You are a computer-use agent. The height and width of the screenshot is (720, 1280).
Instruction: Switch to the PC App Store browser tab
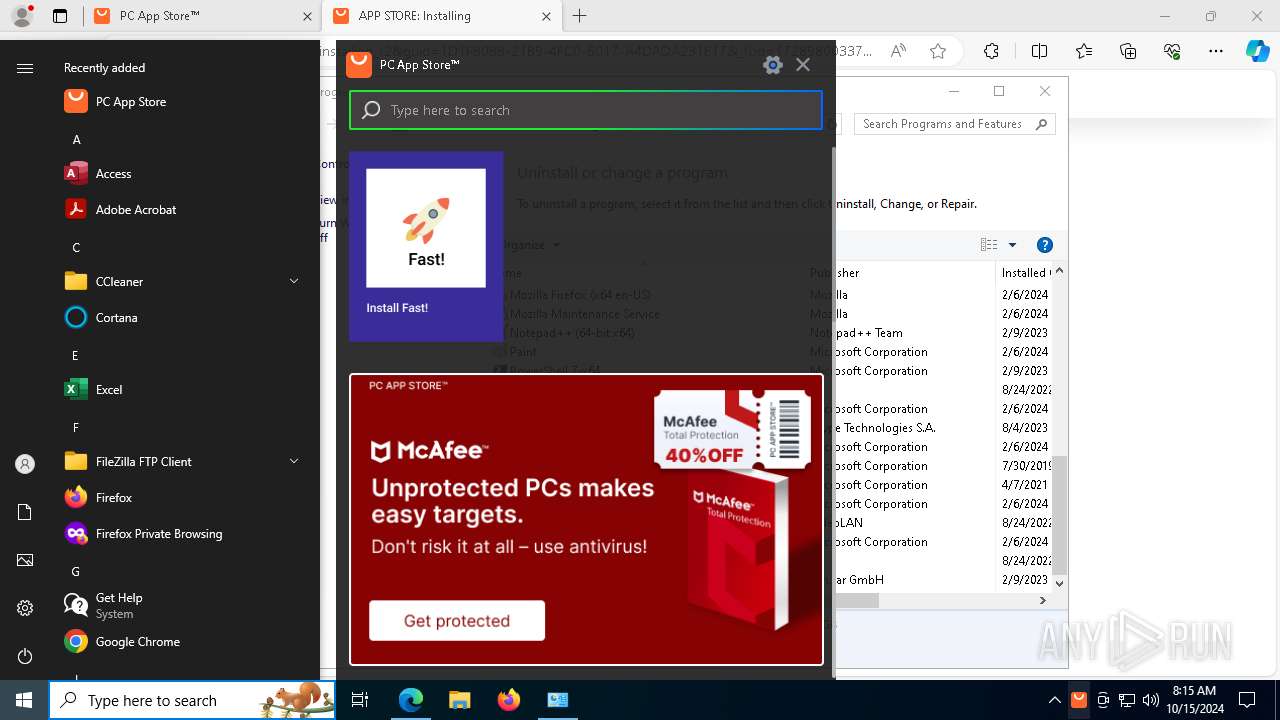(200, 16)
